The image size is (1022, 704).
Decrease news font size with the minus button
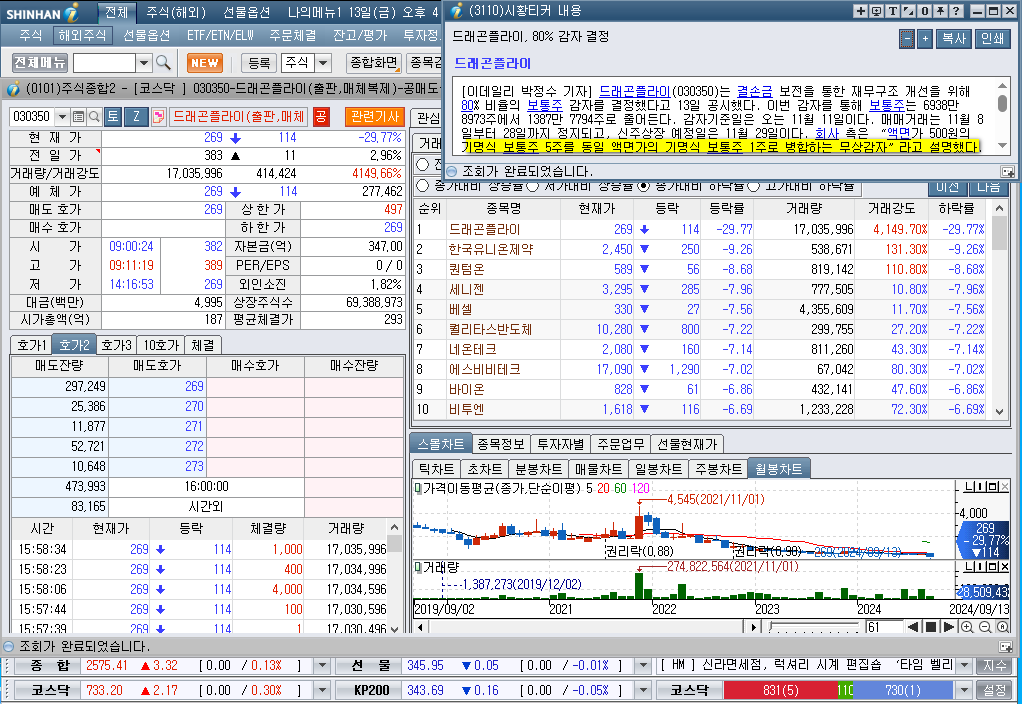point(907,38)
